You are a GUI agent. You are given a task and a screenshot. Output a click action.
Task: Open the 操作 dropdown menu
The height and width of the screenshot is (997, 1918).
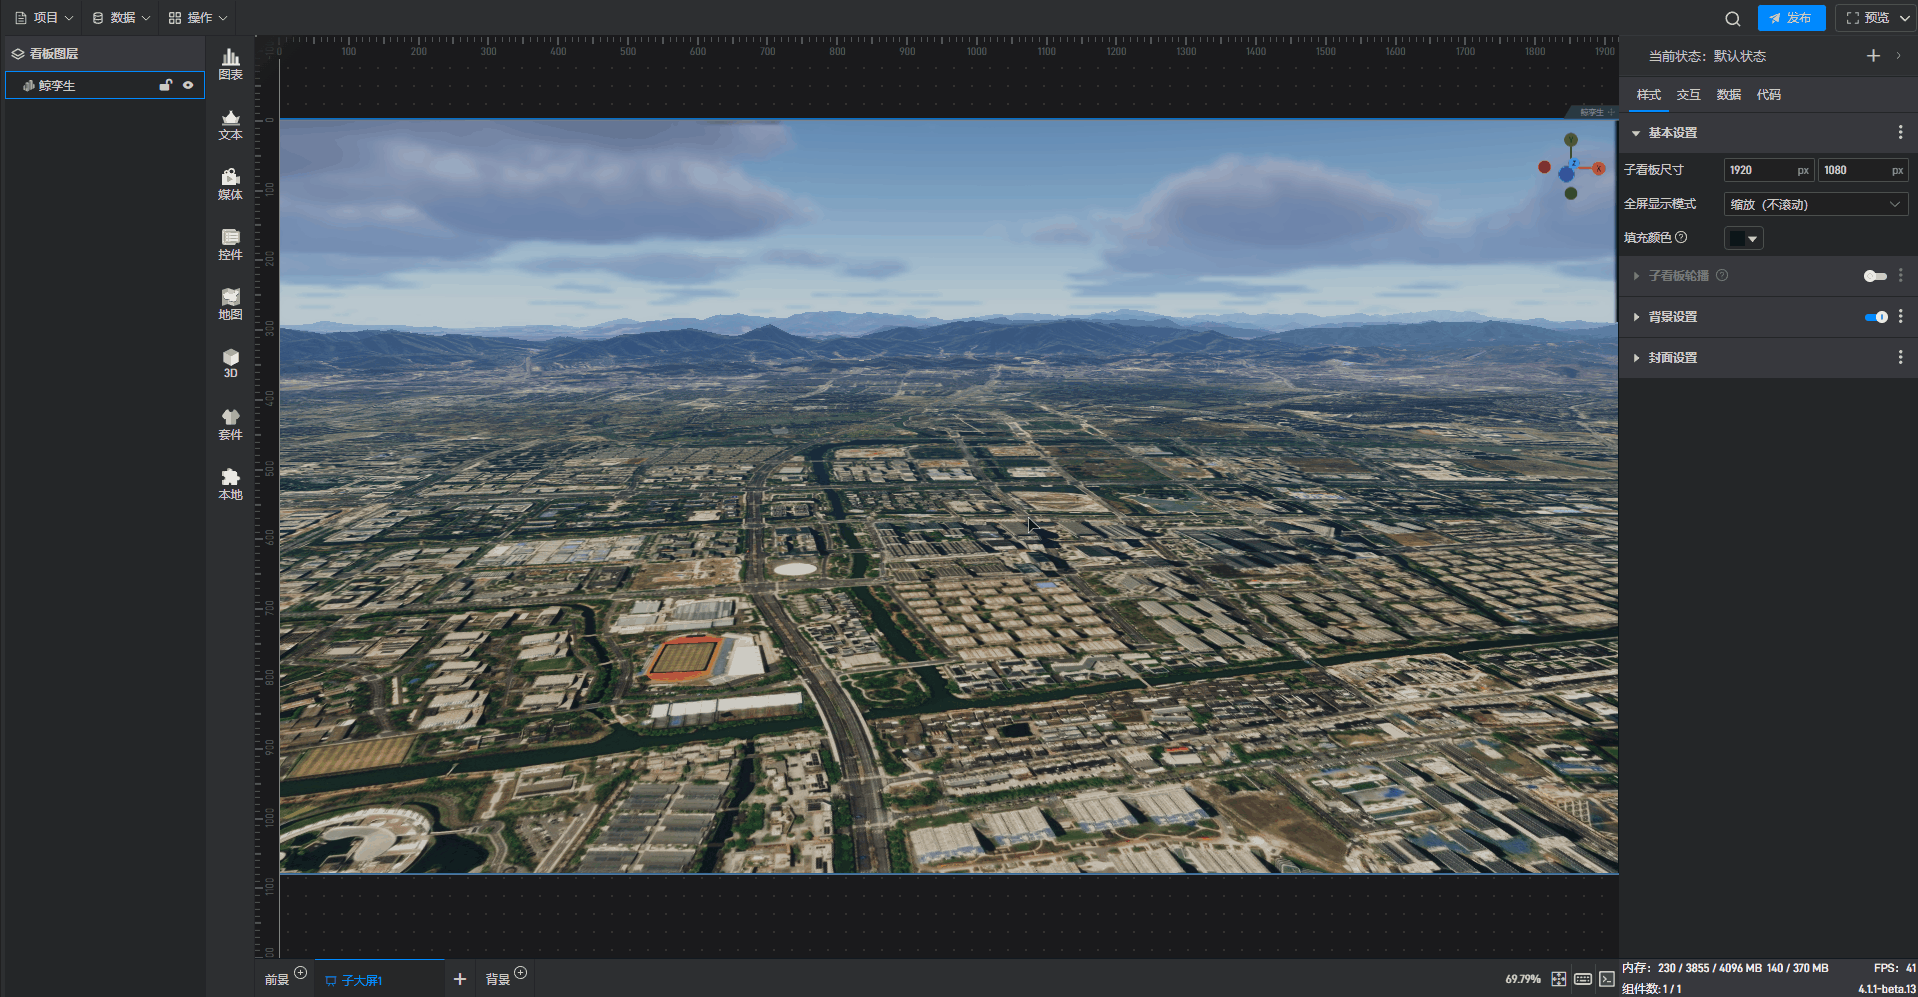coord(198,18)
